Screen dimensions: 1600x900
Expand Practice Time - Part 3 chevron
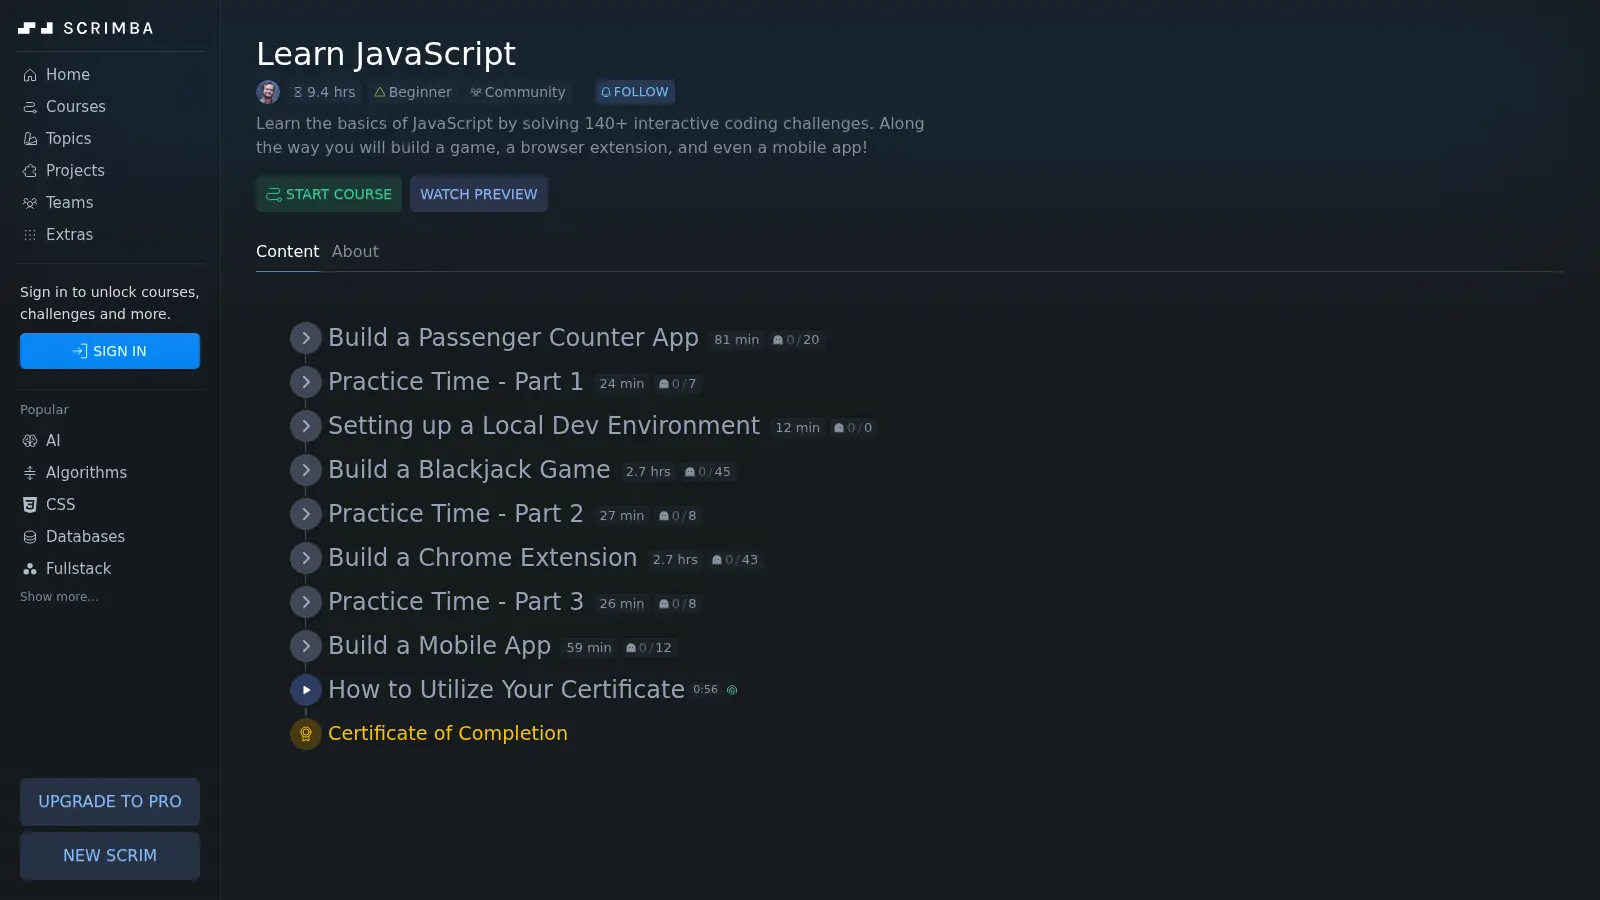point(306,602)
